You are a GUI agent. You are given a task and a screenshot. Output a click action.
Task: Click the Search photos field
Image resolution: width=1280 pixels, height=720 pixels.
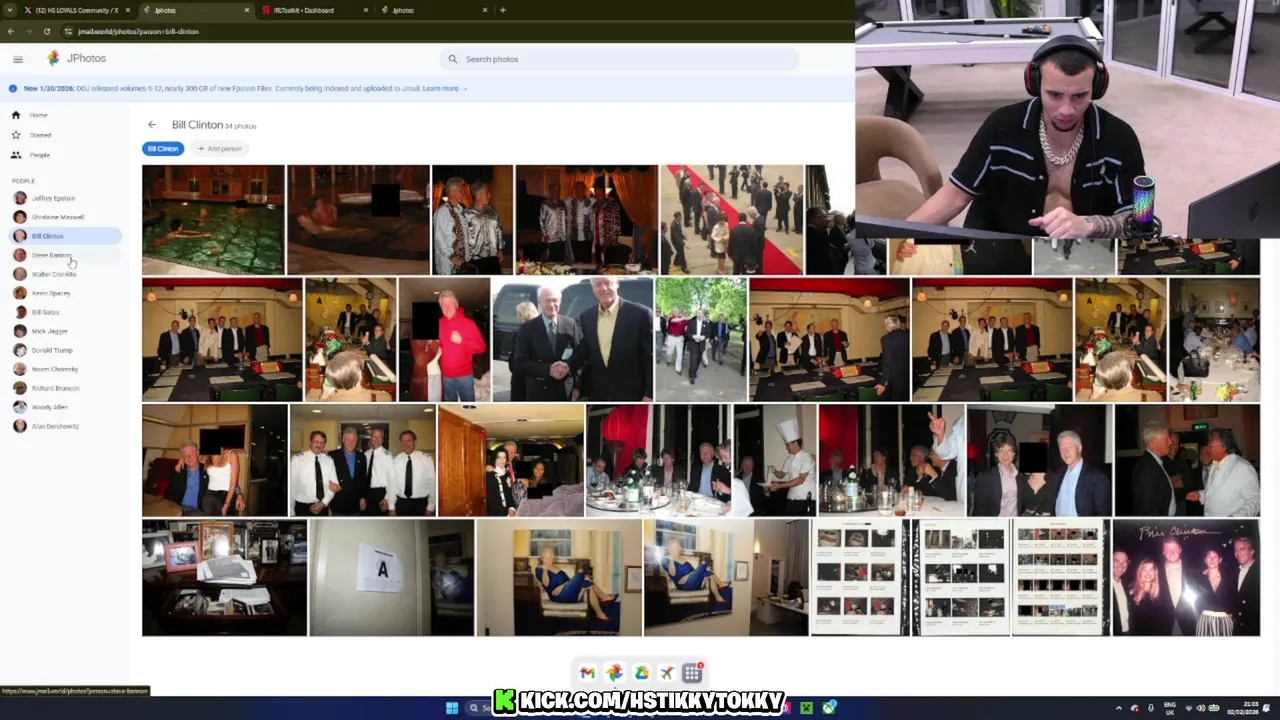[x=619, y=59]
